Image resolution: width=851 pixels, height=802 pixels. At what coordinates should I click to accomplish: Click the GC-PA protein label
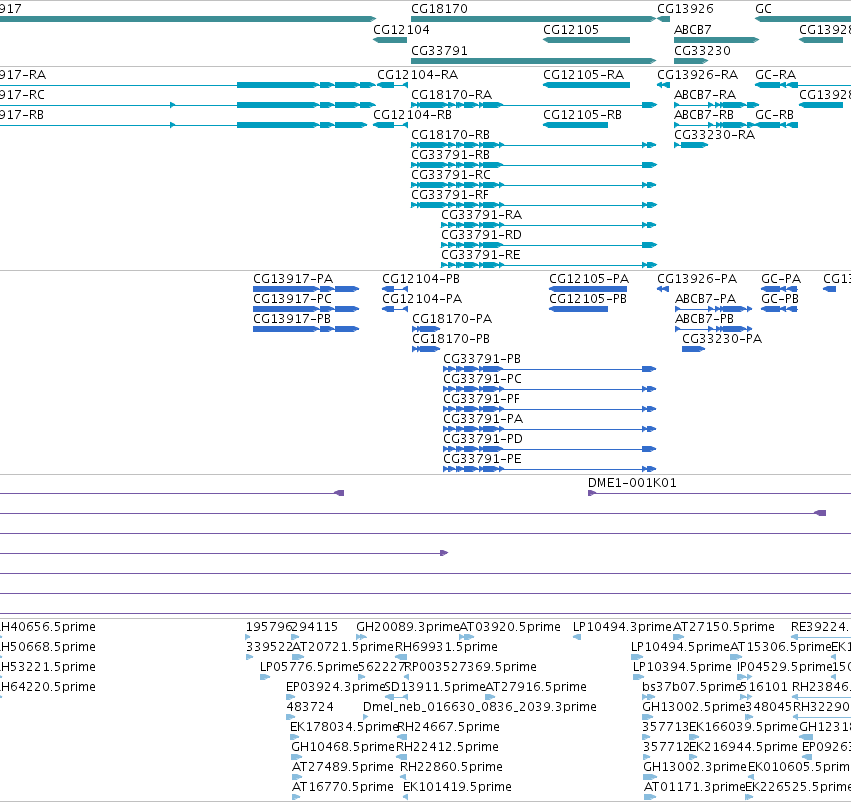tap(781, 278)
